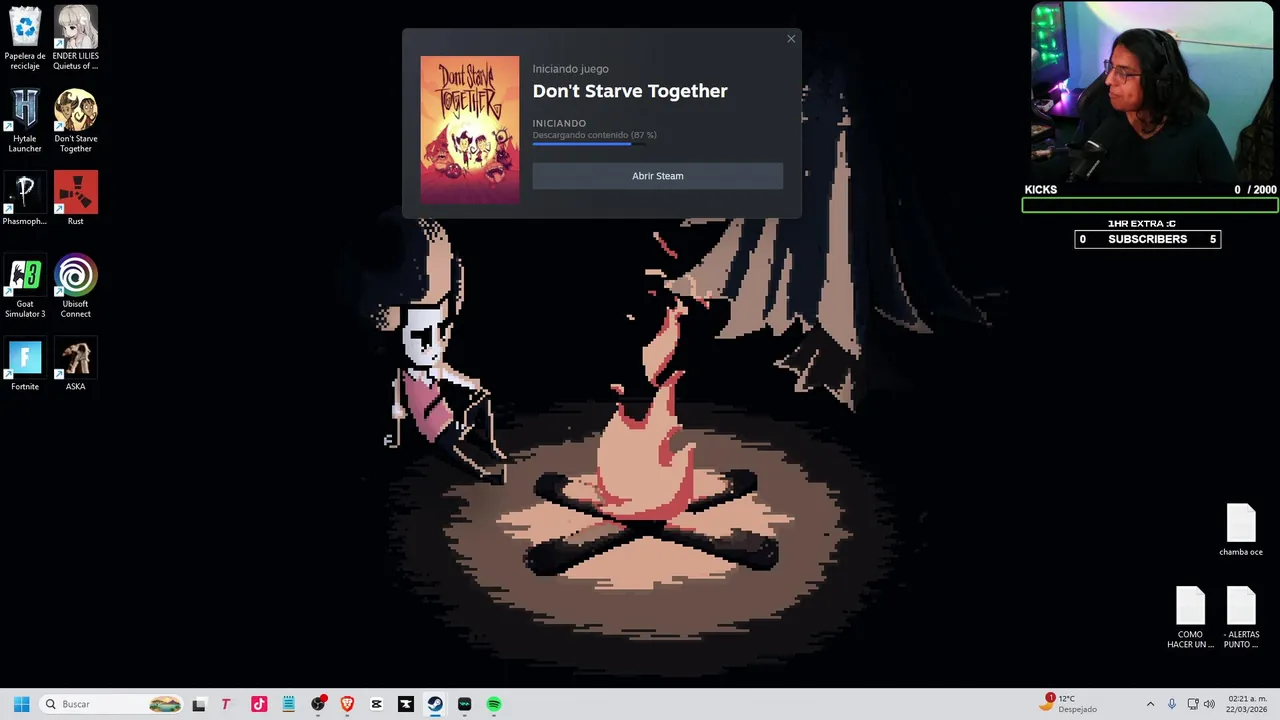This screenshot has height=720, width=1280.
Task: Click the download progress bar in the Steam dialog
Action: (x=589, y=144)
